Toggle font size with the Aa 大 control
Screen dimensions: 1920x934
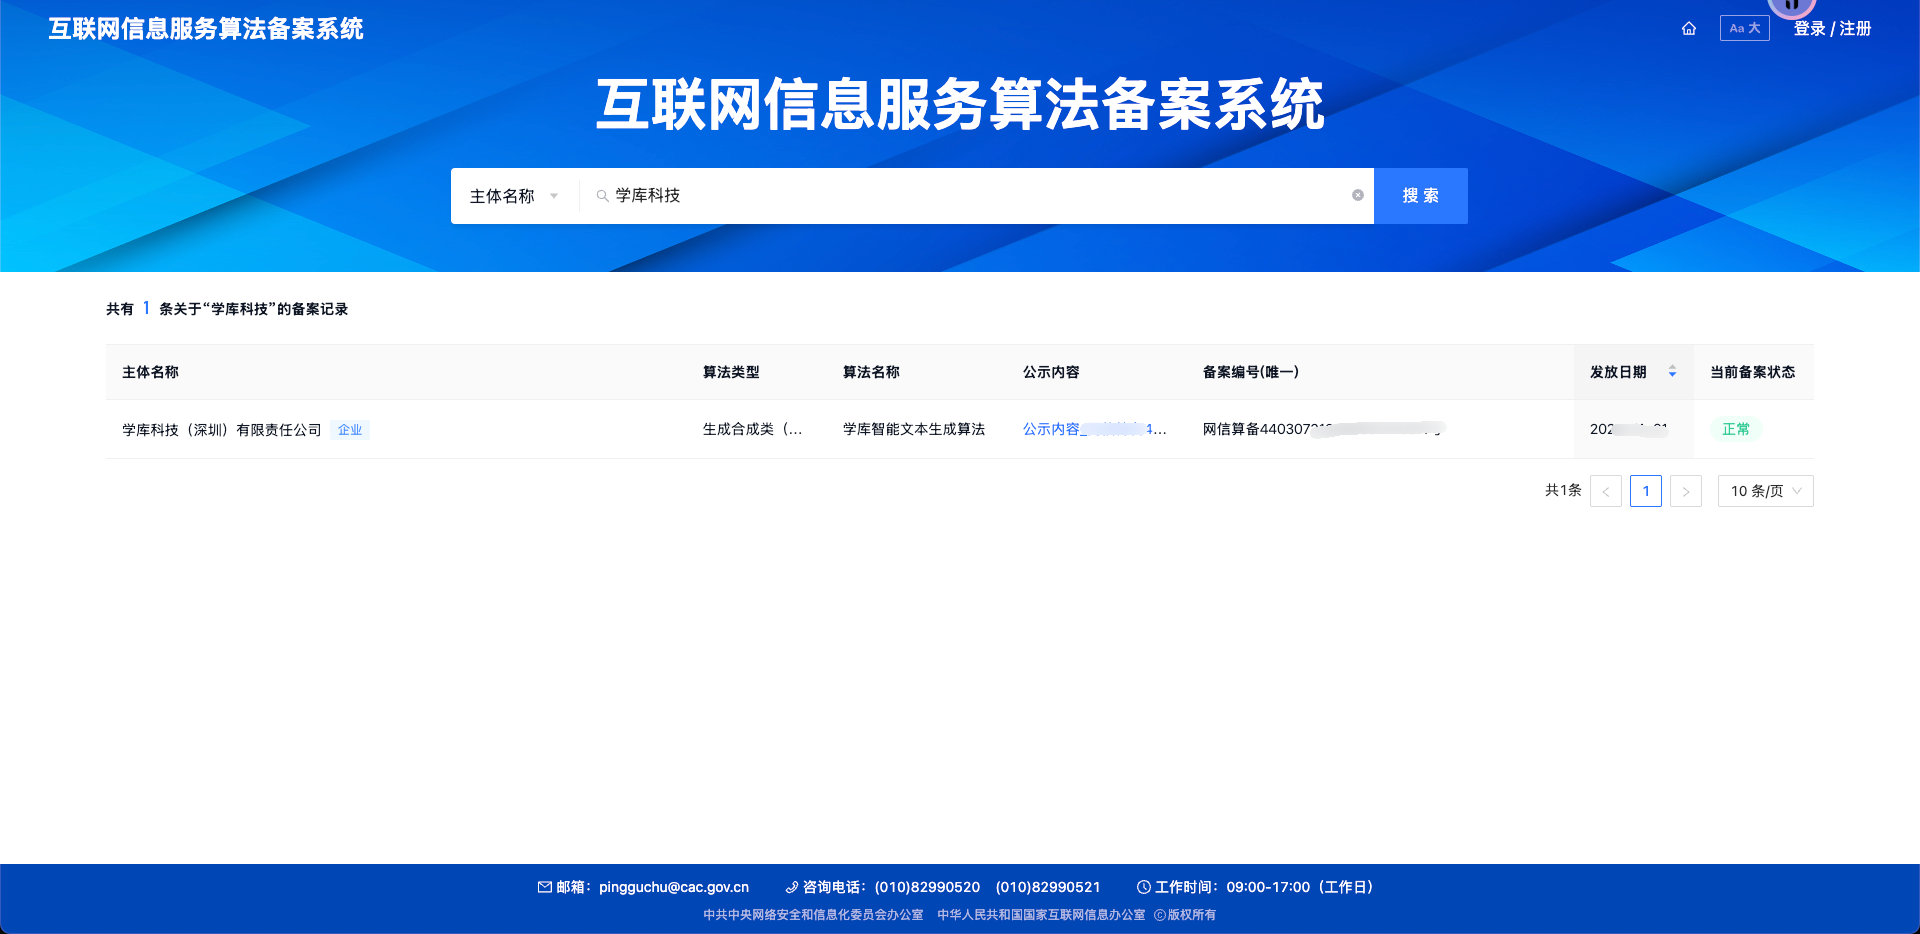coord(1744,28)
